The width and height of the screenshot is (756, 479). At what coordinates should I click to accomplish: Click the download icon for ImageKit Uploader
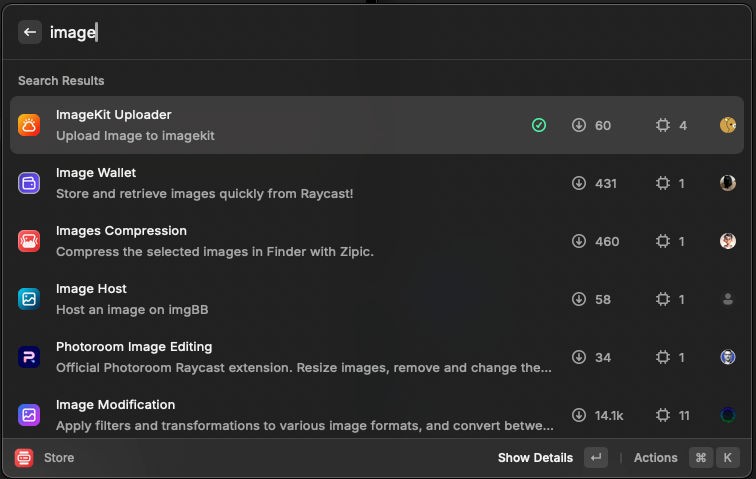pyautogui.click(x=579, y=125)
